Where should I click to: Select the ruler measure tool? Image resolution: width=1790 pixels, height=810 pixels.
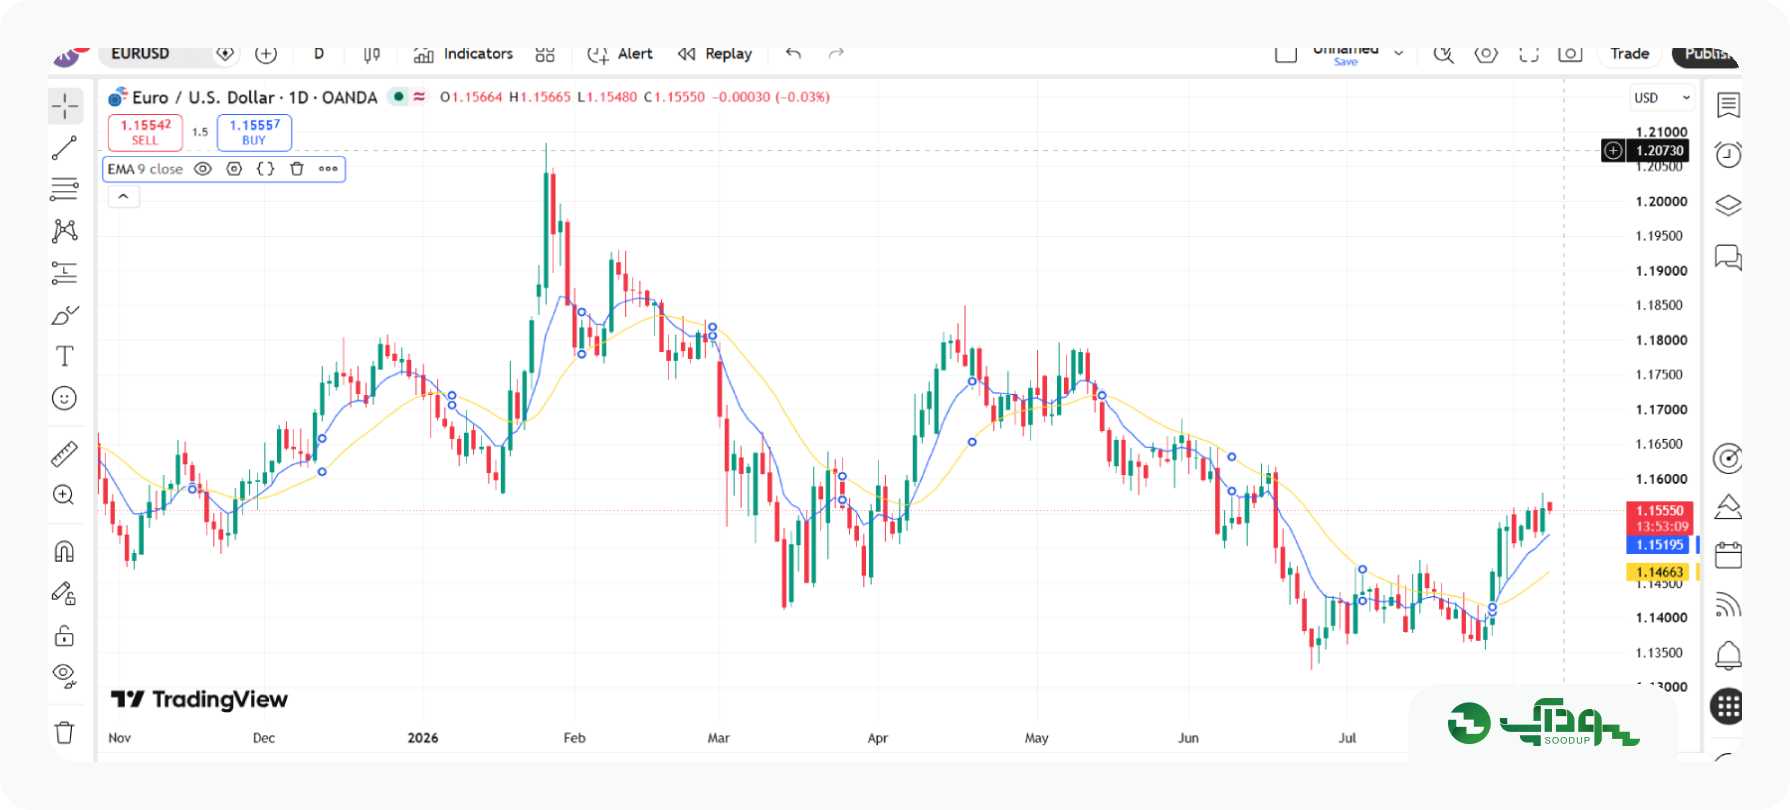click(65, 455)
